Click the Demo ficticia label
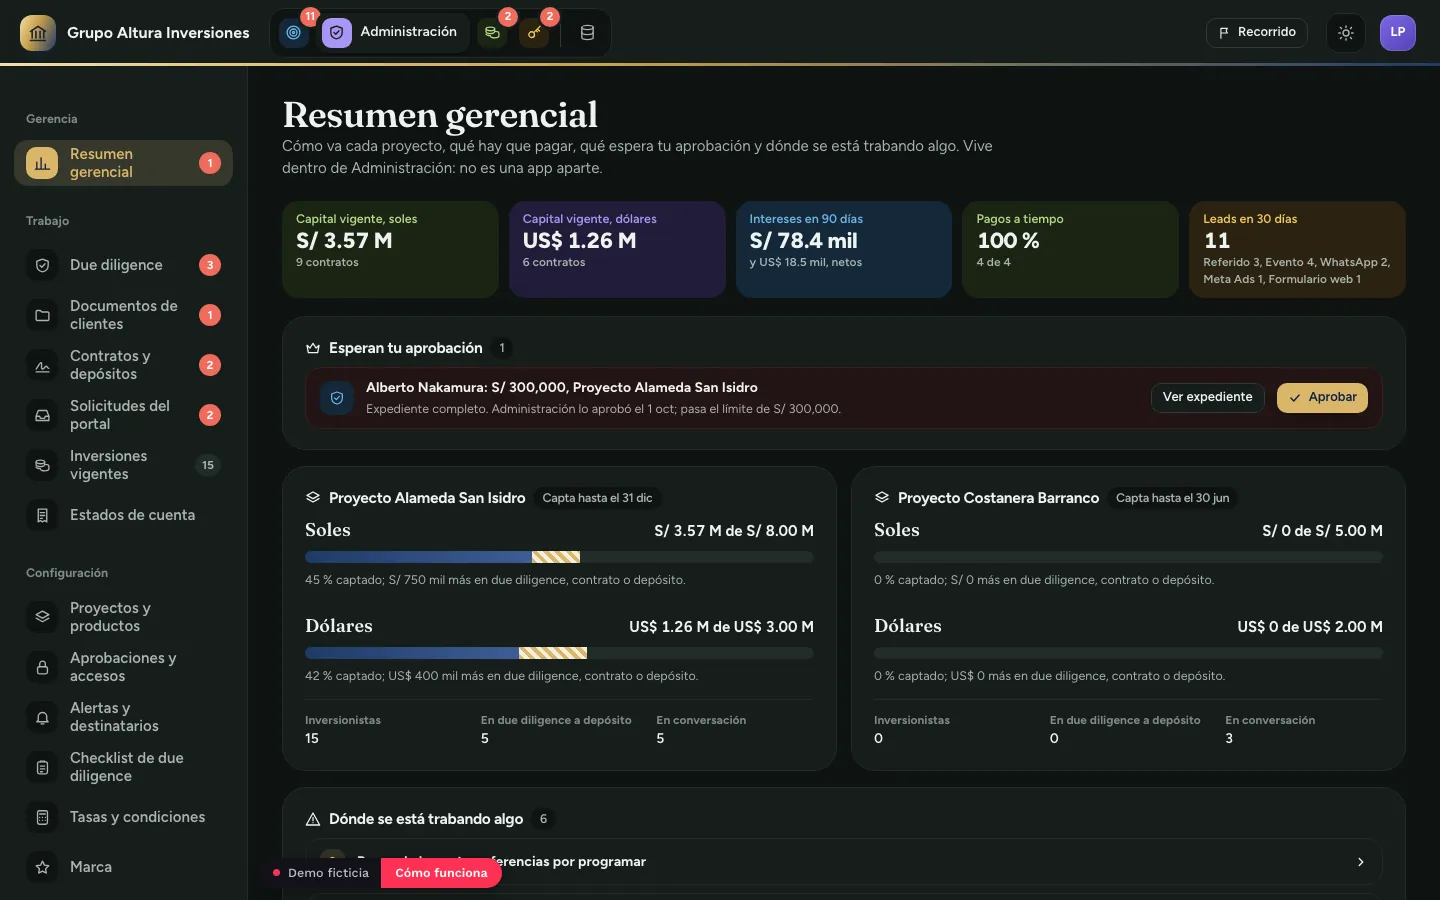 [328, 873]
